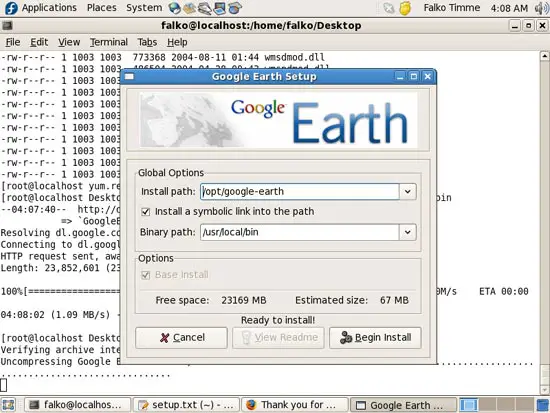Minimize the falko@localhost terminal window
Screen dimensions: 550x413
pyautogui.click(x=515, y=26)
